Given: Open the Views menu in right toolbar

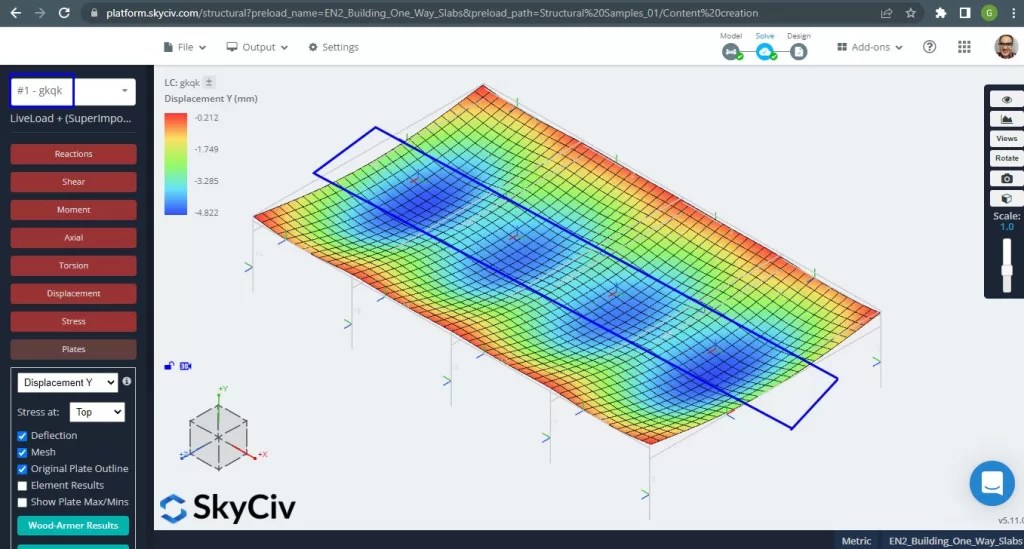Looking at the screenshot, I should (1006, 138).
